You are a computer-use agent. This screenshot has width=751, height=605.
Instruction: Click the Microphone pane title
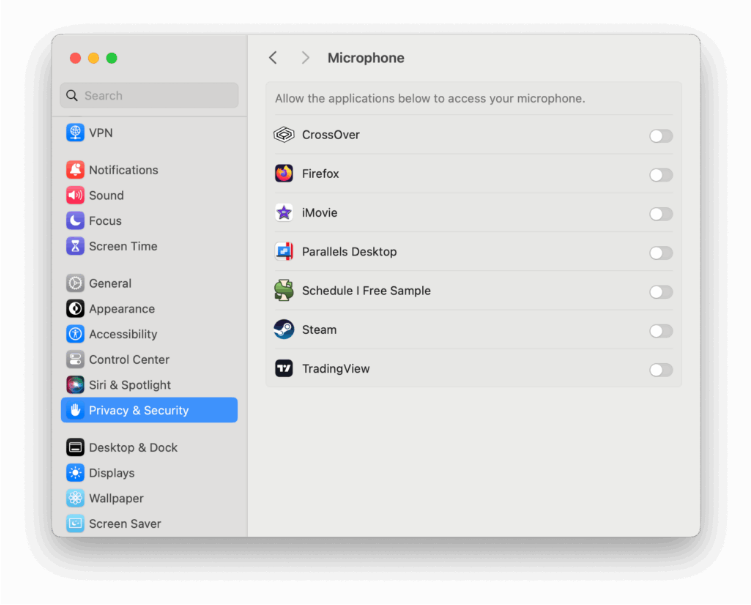366,58
